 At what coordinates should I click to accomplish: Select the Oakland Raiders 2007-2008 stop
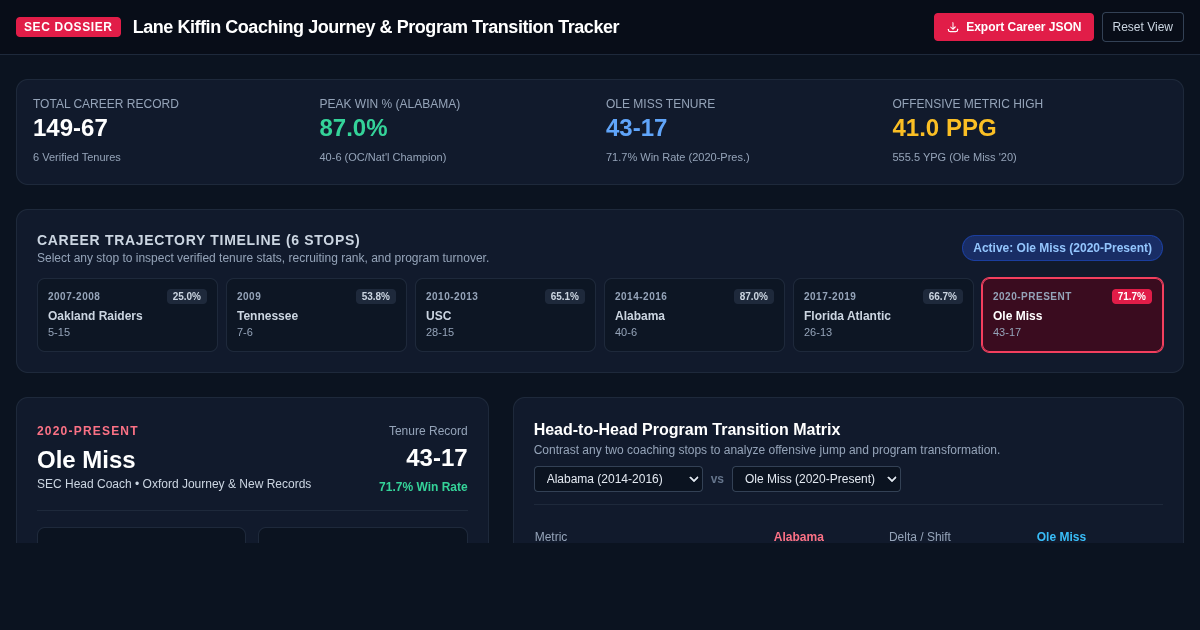click(127, 315)
